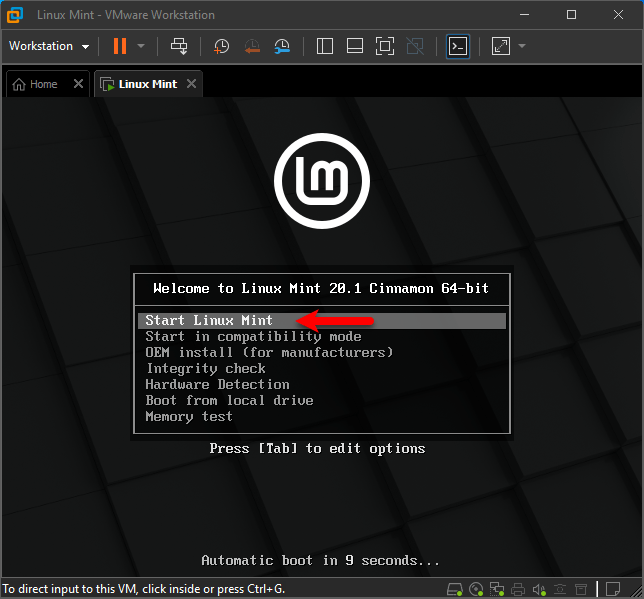Open the Workstation menu

tap(49, 46)
